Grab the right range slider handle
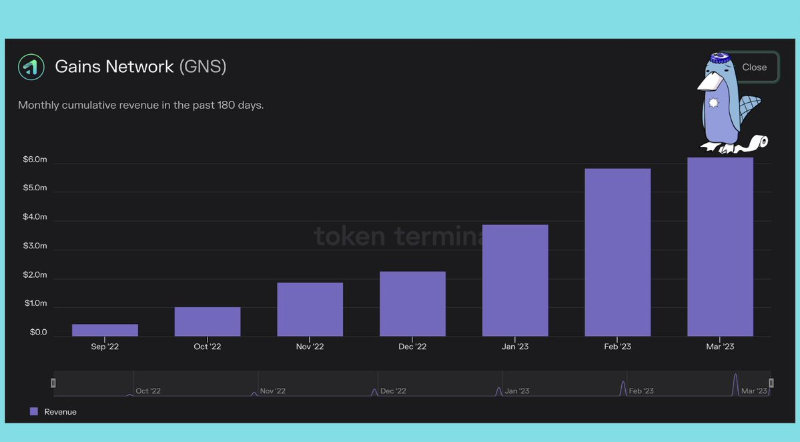800x442 pixels. [770, 383]
